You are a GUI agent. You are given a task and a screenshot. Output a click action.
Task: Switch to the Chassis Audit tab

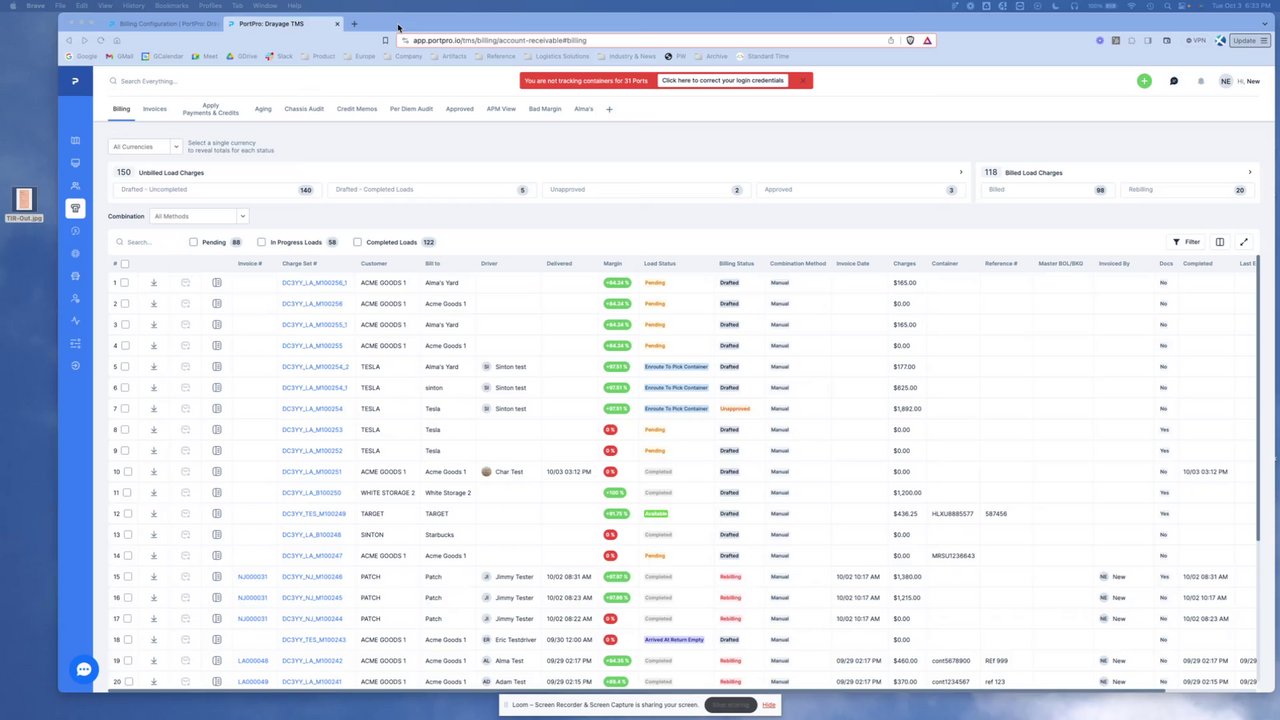tap(304, 109)
